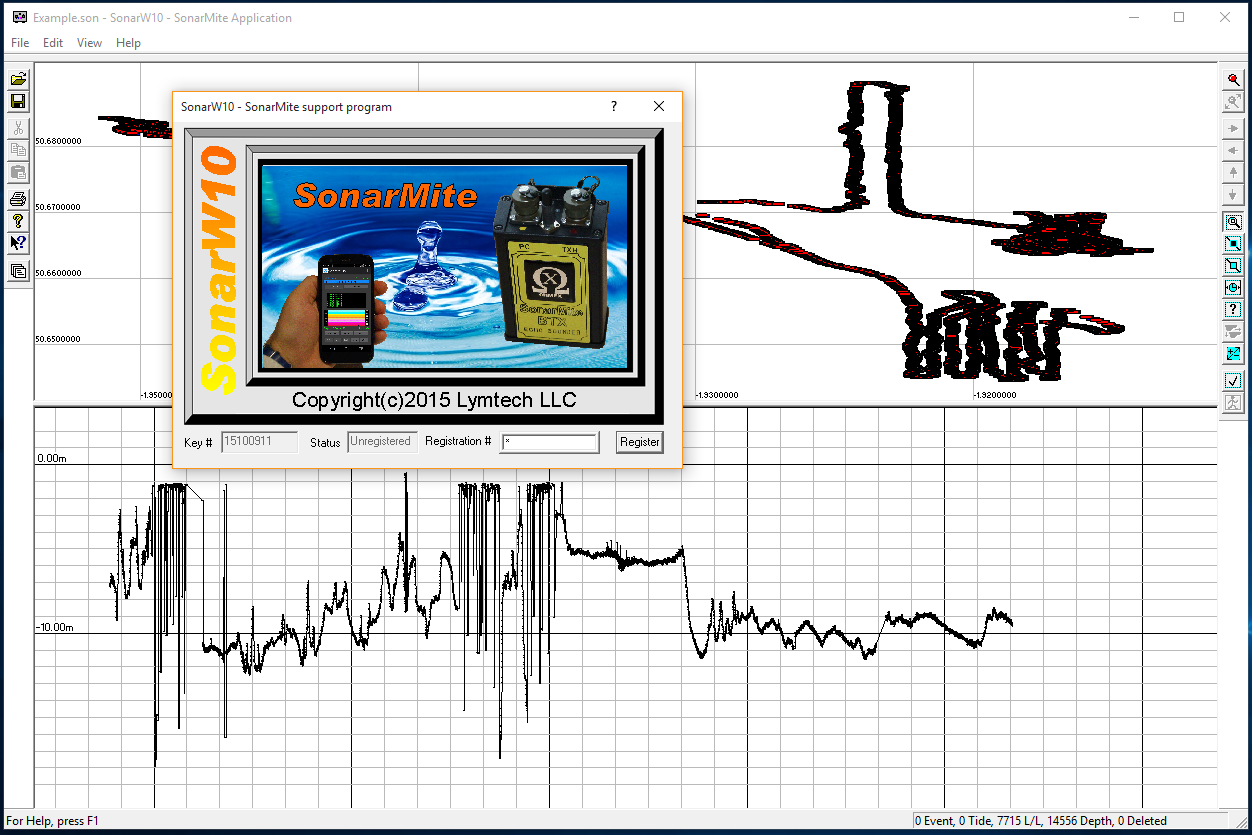Print using the printer toolbar icon

click(18, 200)
